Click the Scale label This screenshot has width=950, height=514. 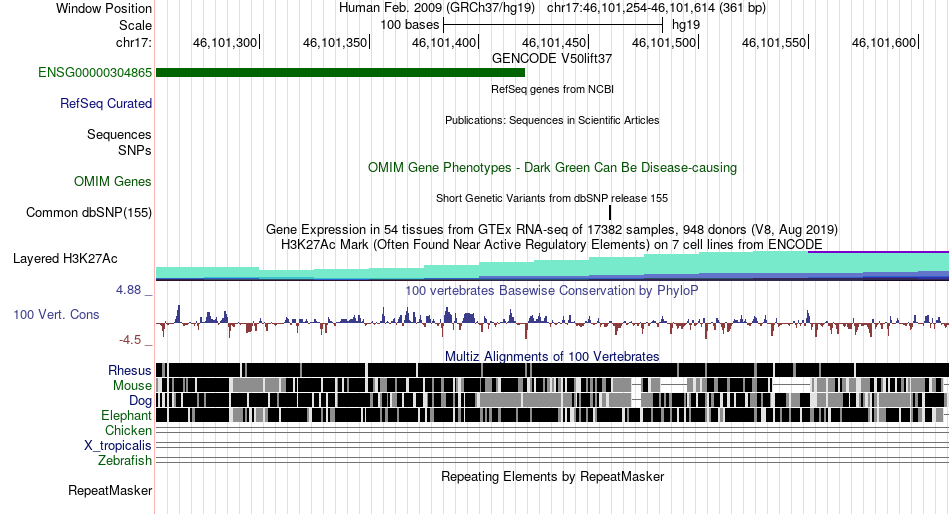[x=135, y=25]
